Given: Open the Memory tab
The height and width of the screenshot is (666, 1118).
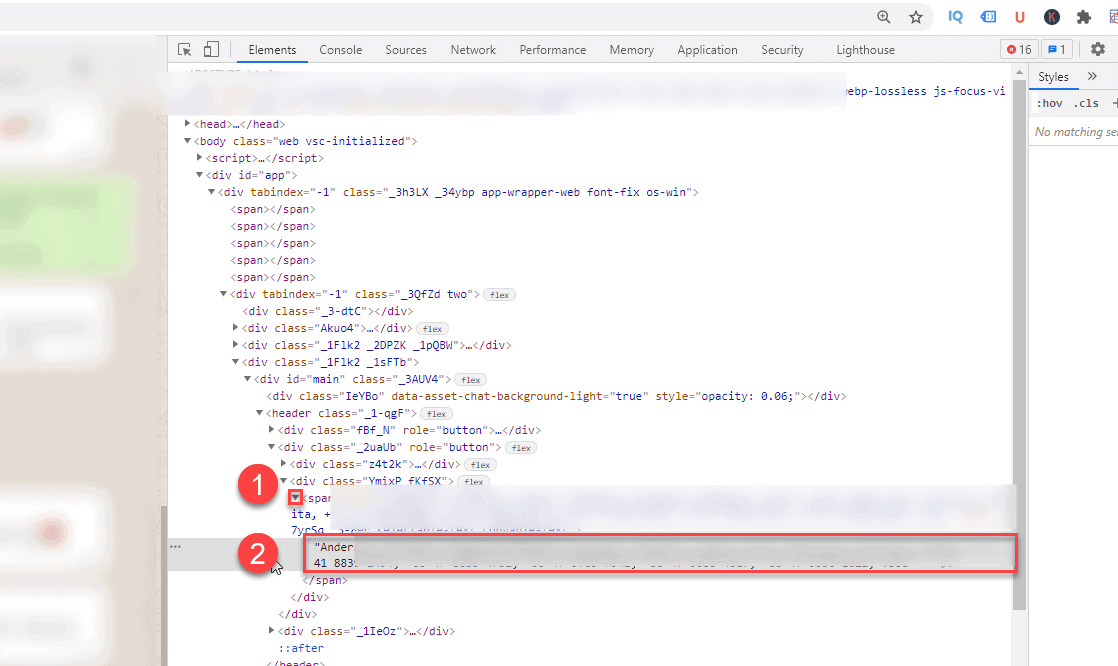Looking at the screenshot, I should [x=632, y=50].
